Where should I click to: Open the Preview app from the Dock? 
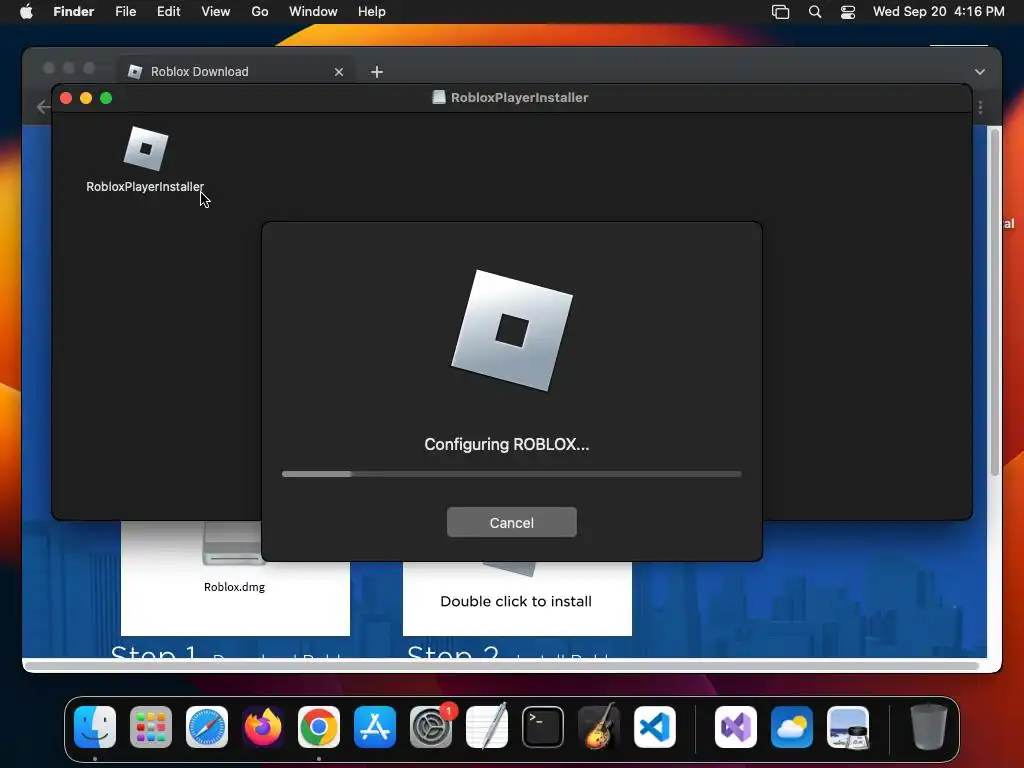coord(848,727)
